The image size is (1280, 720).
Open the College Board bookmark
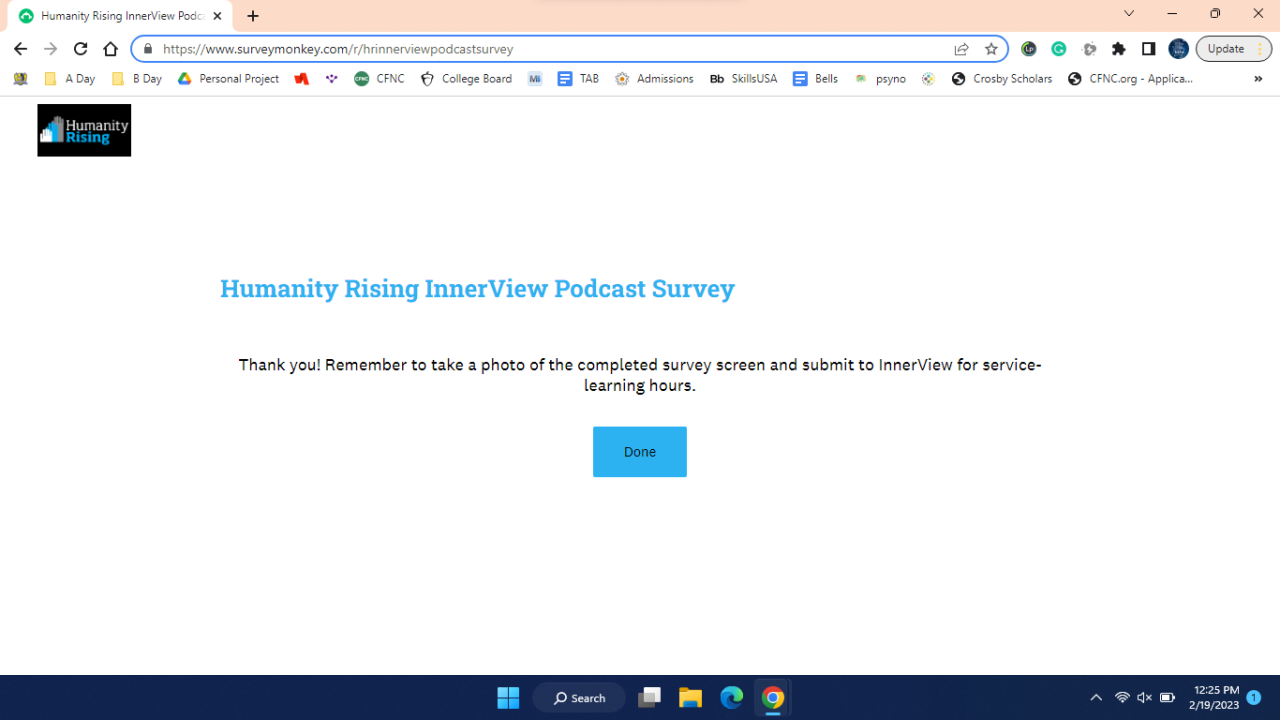[x=466, y=79]
